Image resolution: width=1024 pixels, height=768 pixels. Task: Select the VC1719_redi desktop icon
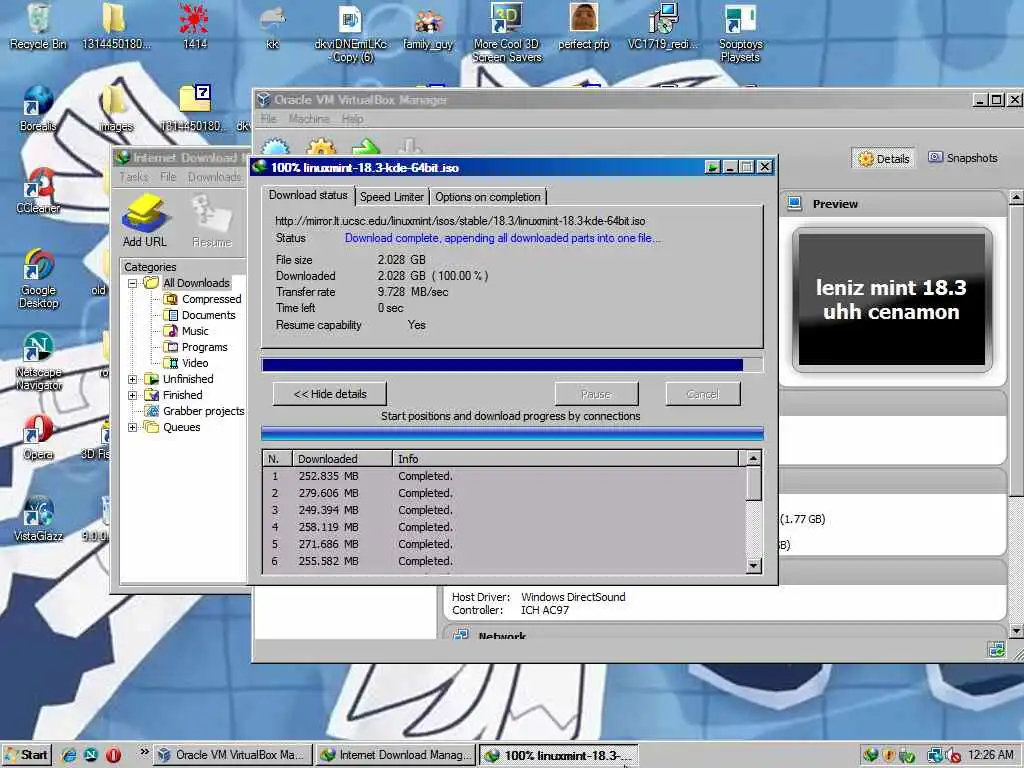[663, 26]
